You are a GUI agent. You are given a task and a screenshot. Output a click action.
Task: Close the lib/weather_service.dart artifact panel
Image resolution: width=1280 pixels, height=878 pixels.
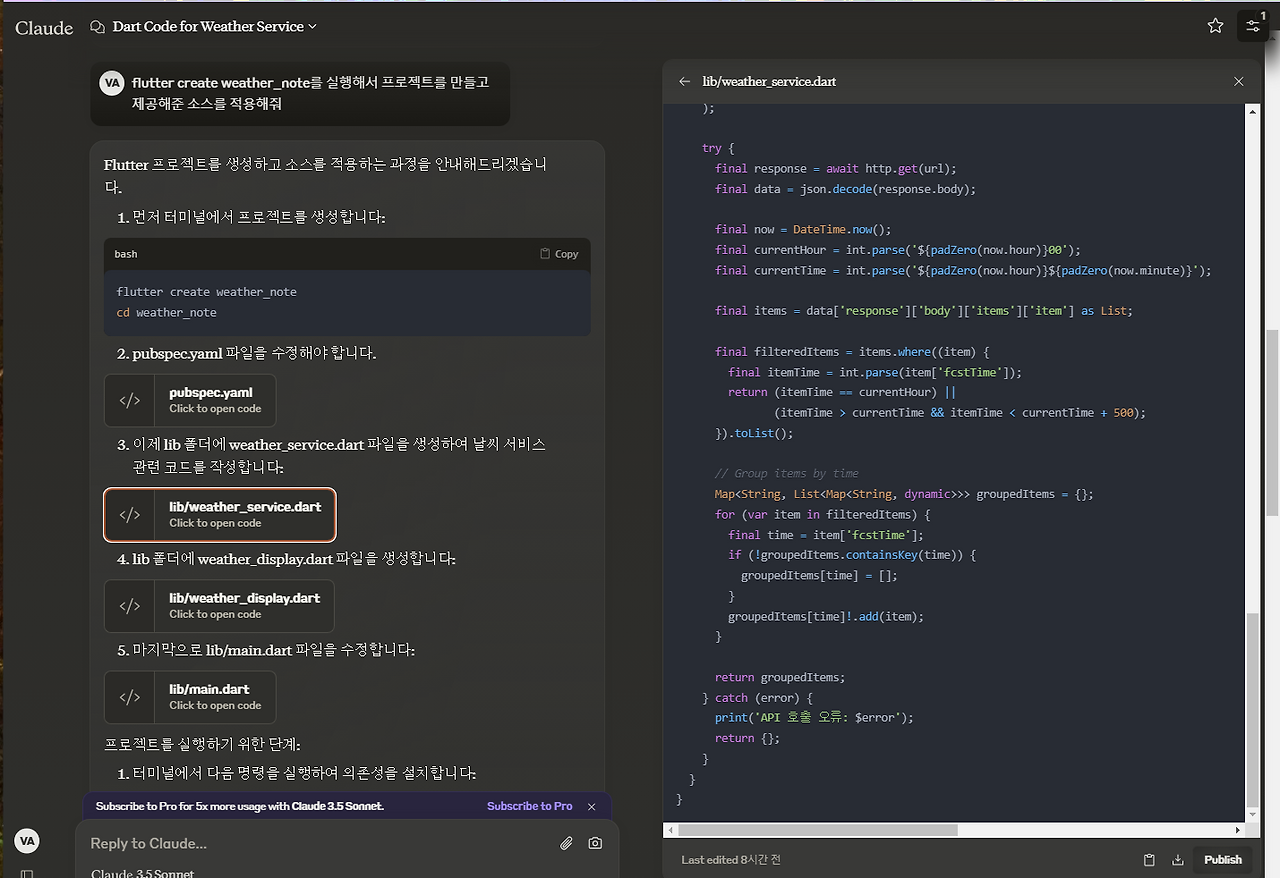[x=1239, y=81]
